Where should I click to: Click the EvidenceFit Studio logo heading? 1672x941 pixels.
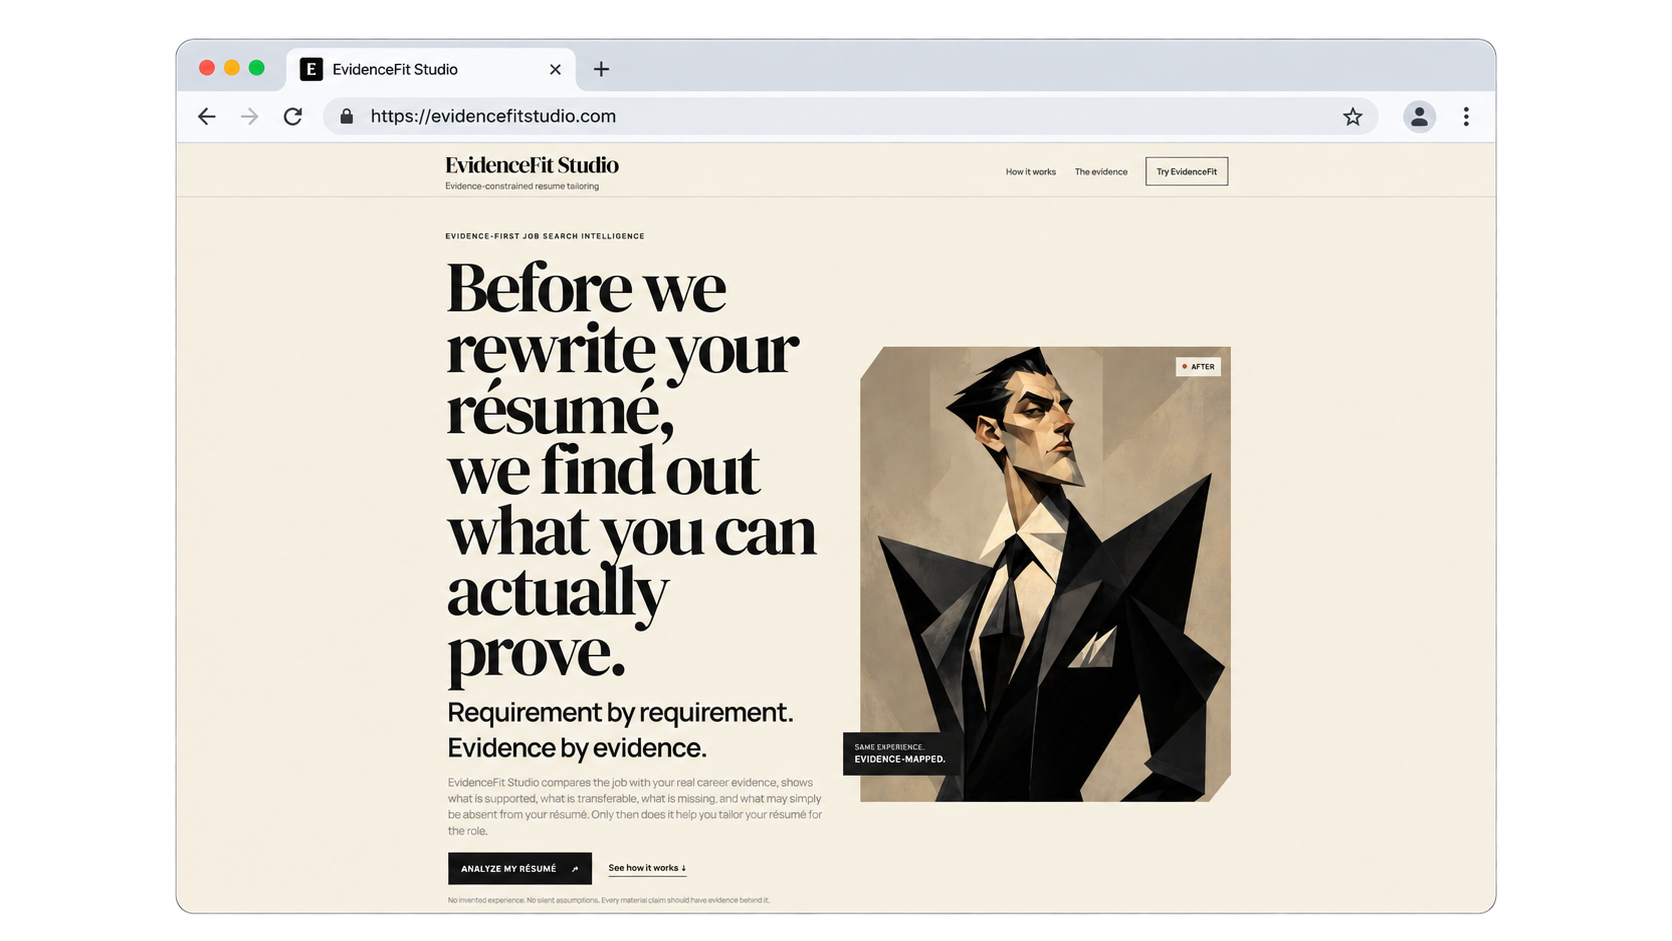coord(532,165)
